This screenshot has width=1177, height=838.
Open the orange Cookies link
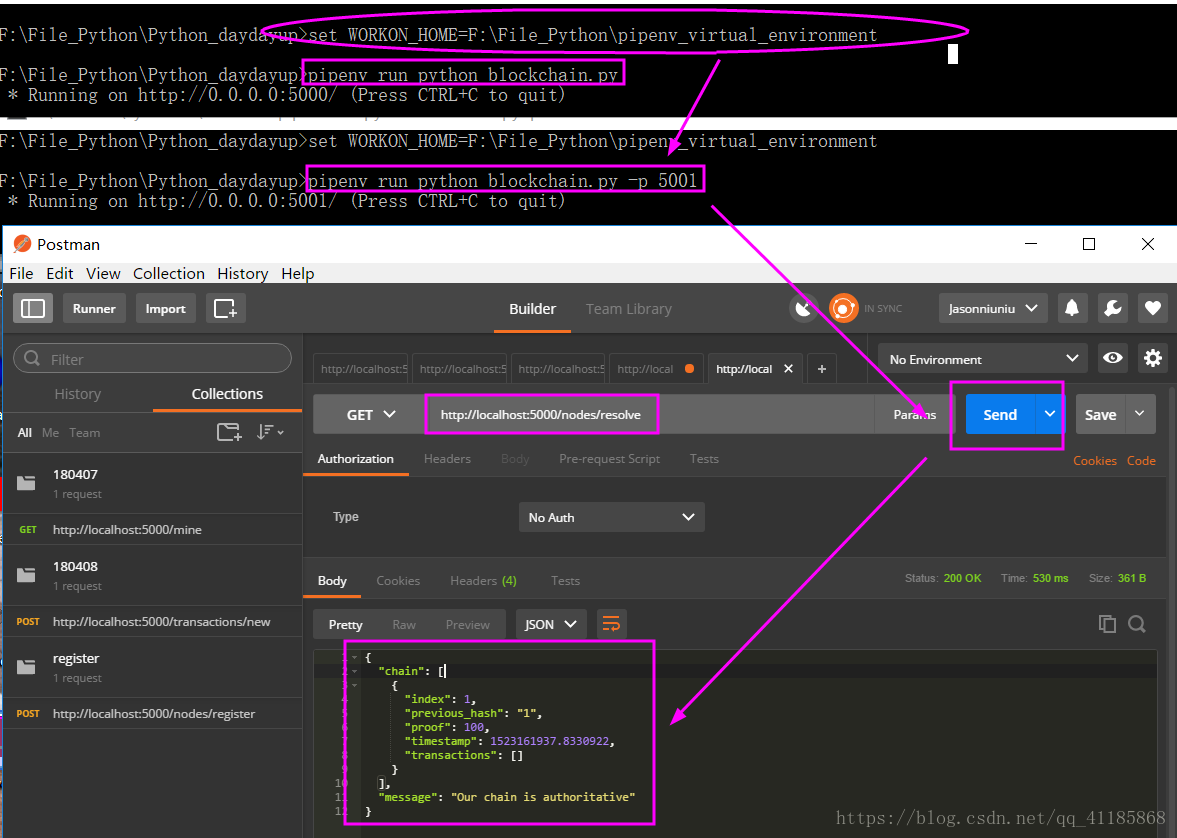(x=1094, y=460)
